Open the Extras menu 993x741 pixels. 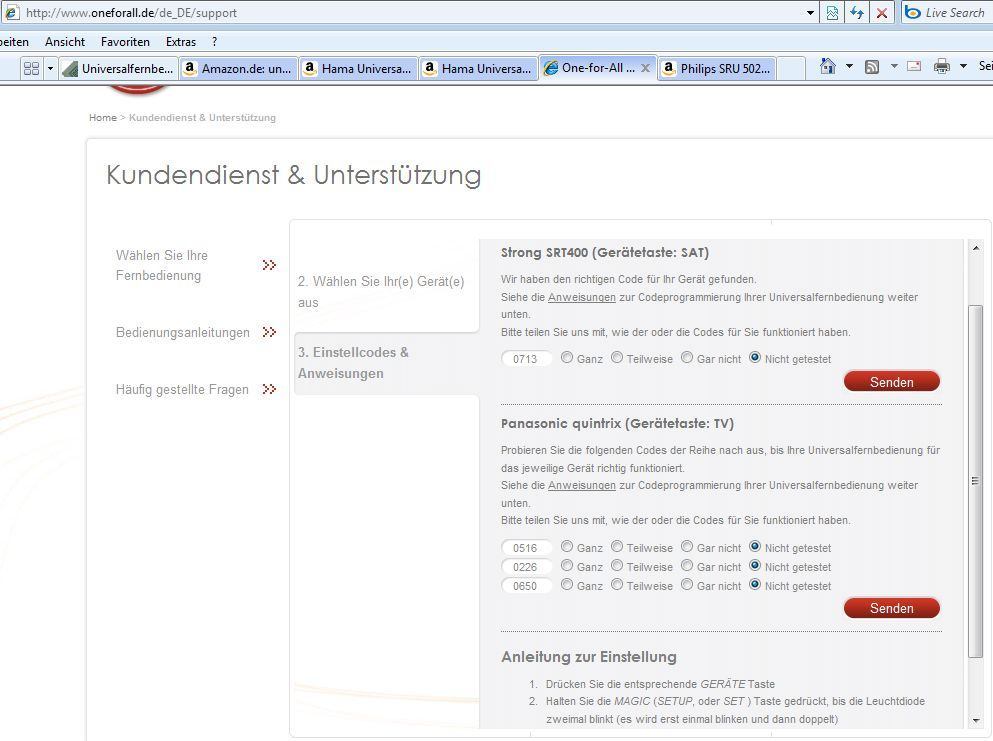pos(180,42)
